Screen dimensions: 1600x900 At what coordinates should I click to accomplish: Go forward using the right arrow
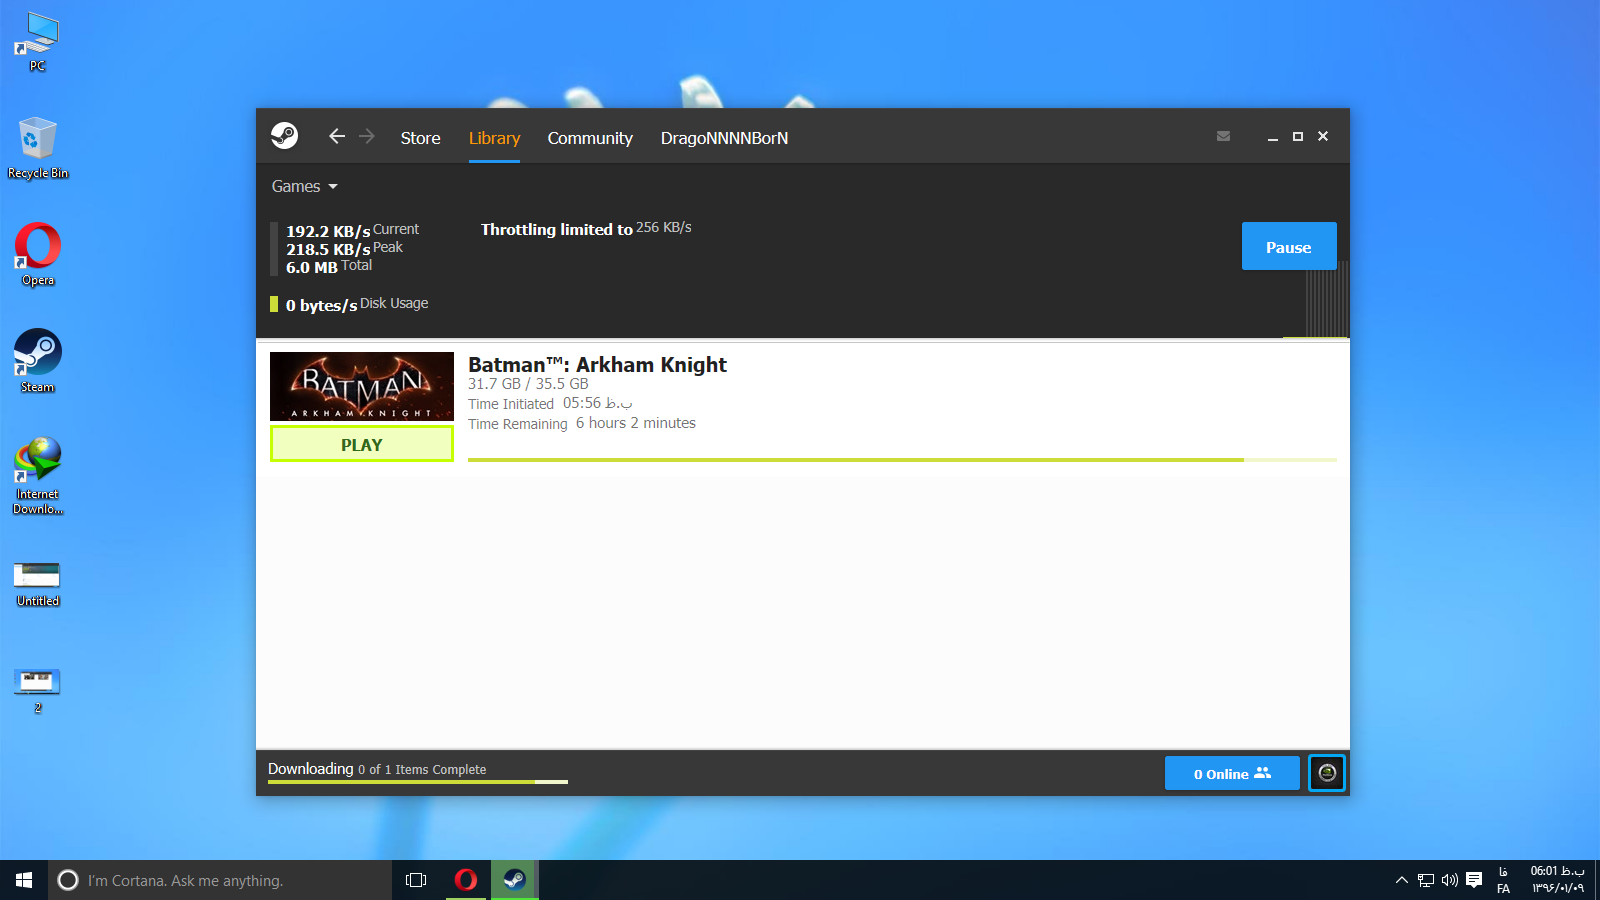[x=367, y=136]
